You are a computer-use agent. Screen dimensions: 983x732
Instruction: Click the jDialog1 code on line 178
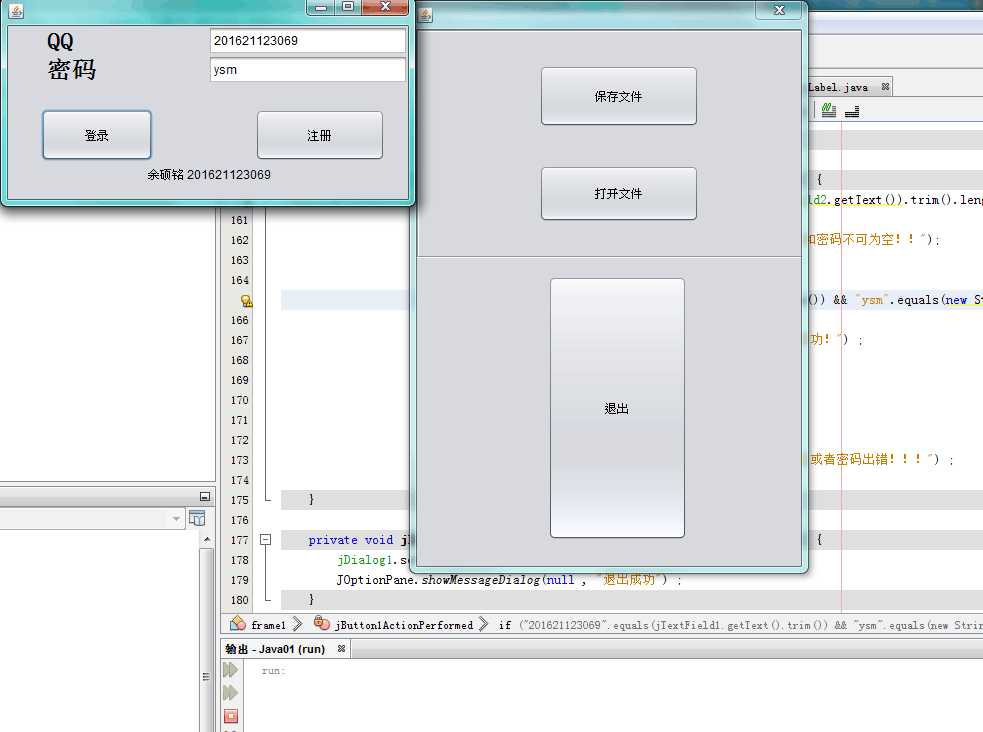coord(367,560)
